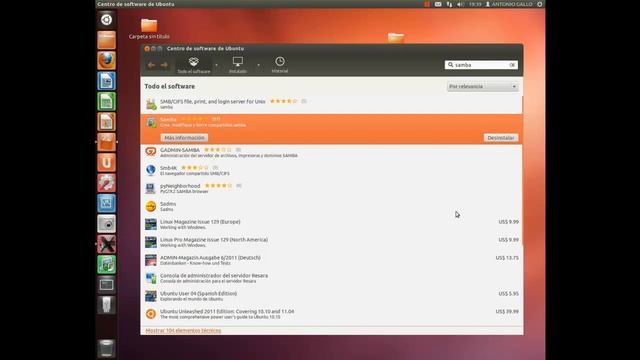Open Mostrar 104 elementos técnicos link
Screen dimensions: 640x360
[x=183, y=331]
